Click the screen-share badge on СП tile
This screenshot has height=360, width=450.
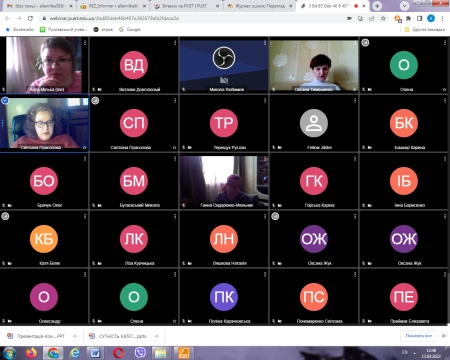[x=95, y=100]
